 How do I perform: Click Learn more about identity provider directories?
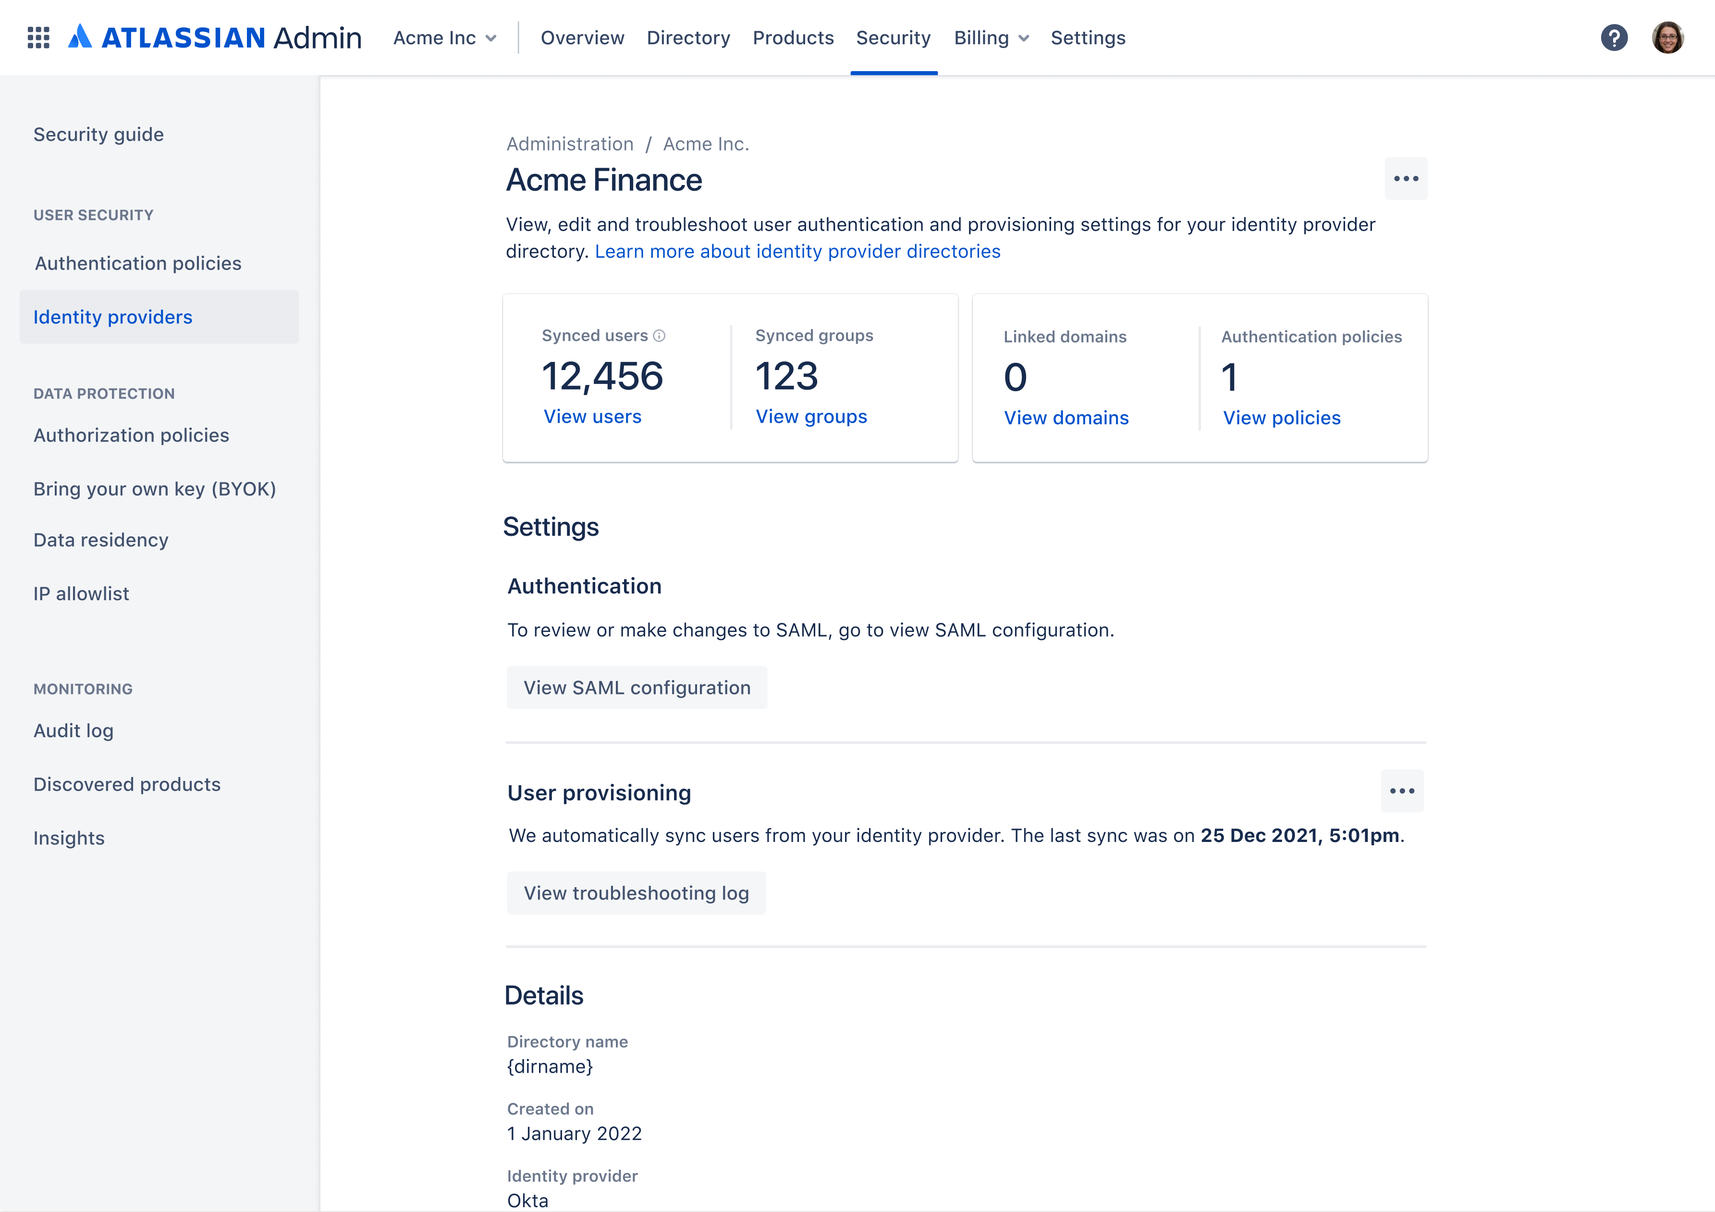tap(797, 251)
